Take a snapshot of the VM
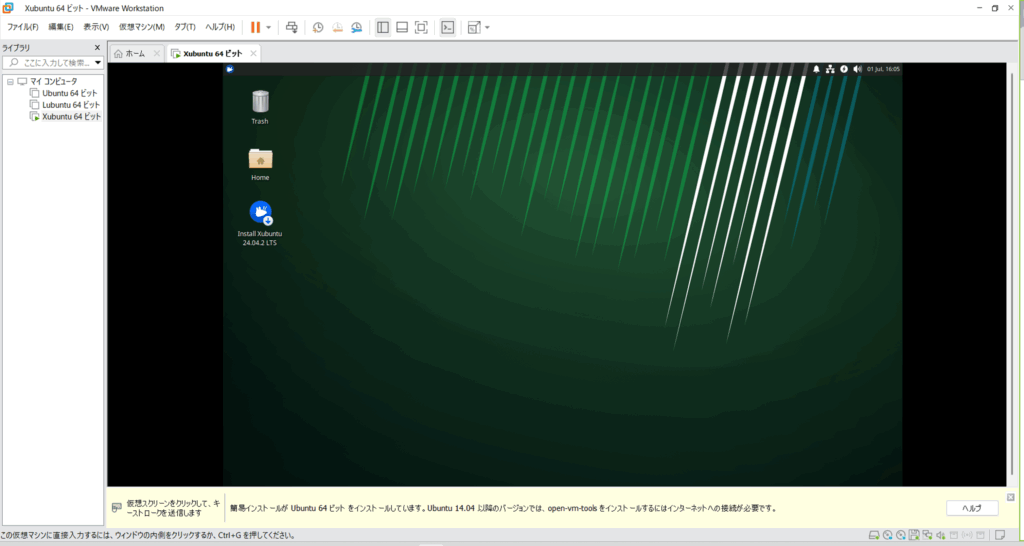1024x546 pixels. (x=318, y=27)
